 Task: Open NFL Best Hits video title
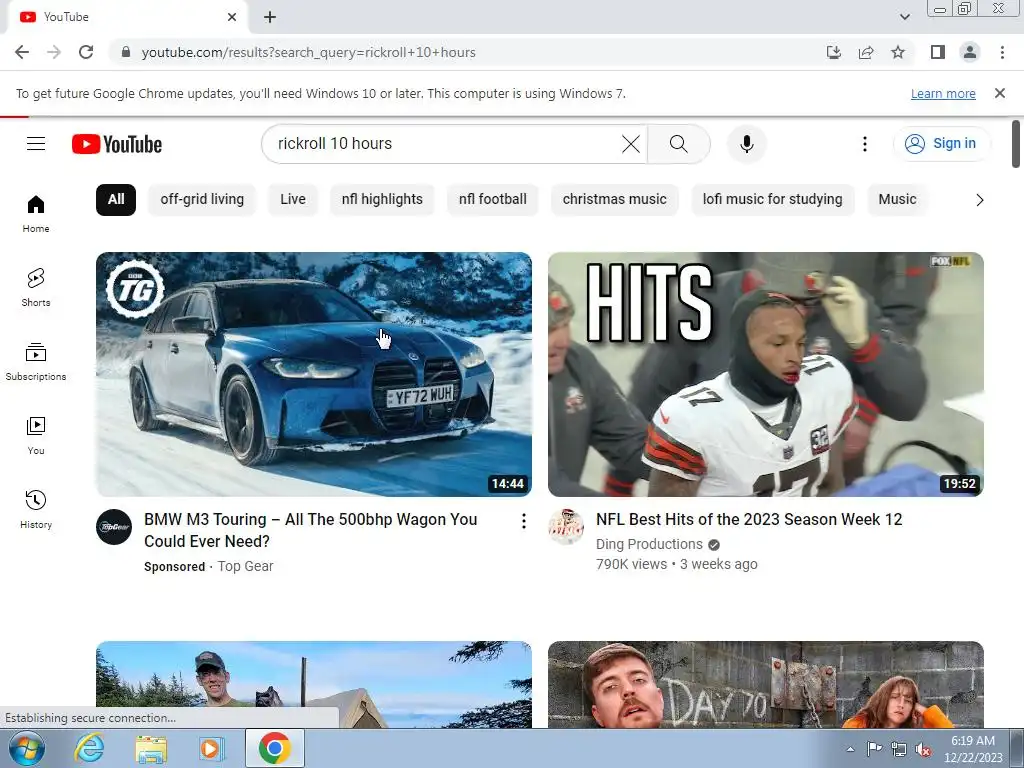point(749,519)
